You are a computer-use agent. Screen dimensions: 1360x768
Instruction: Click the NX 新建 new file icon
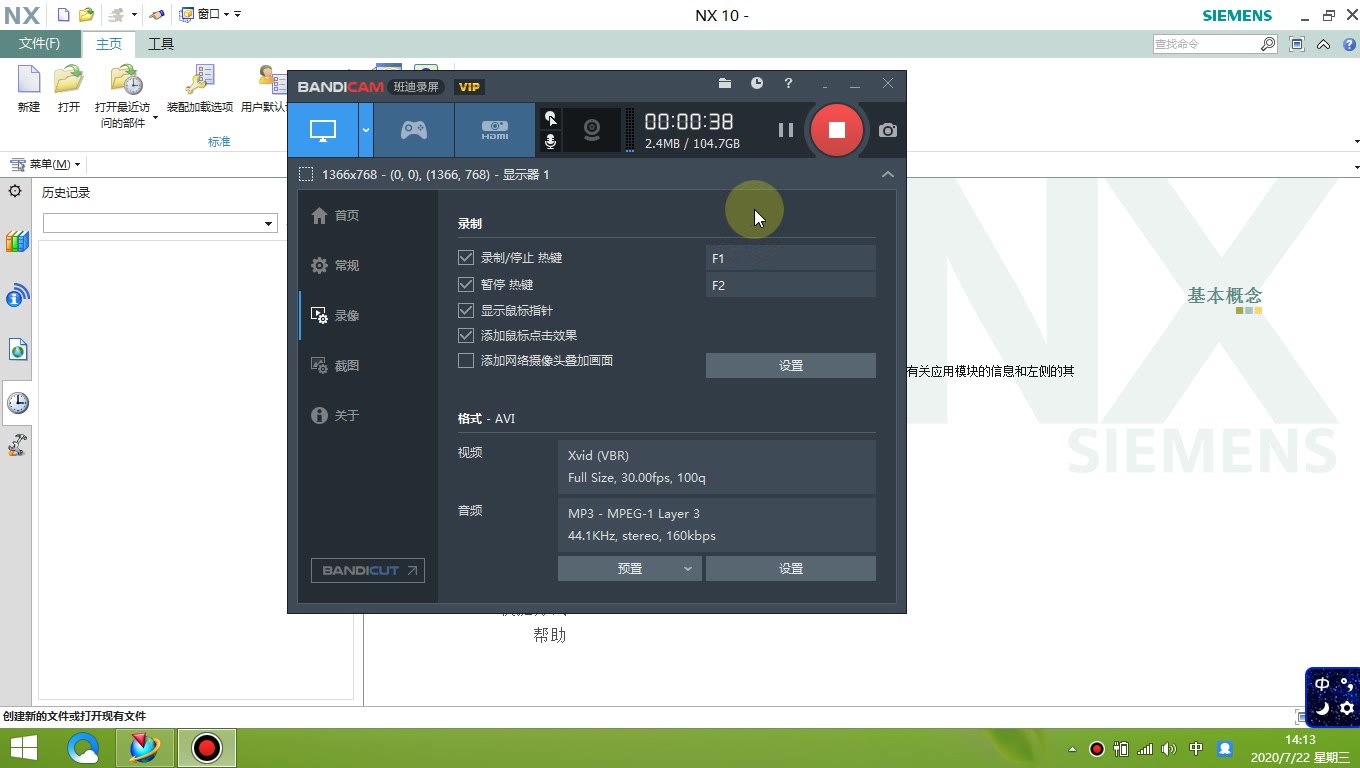click(29, 89)
